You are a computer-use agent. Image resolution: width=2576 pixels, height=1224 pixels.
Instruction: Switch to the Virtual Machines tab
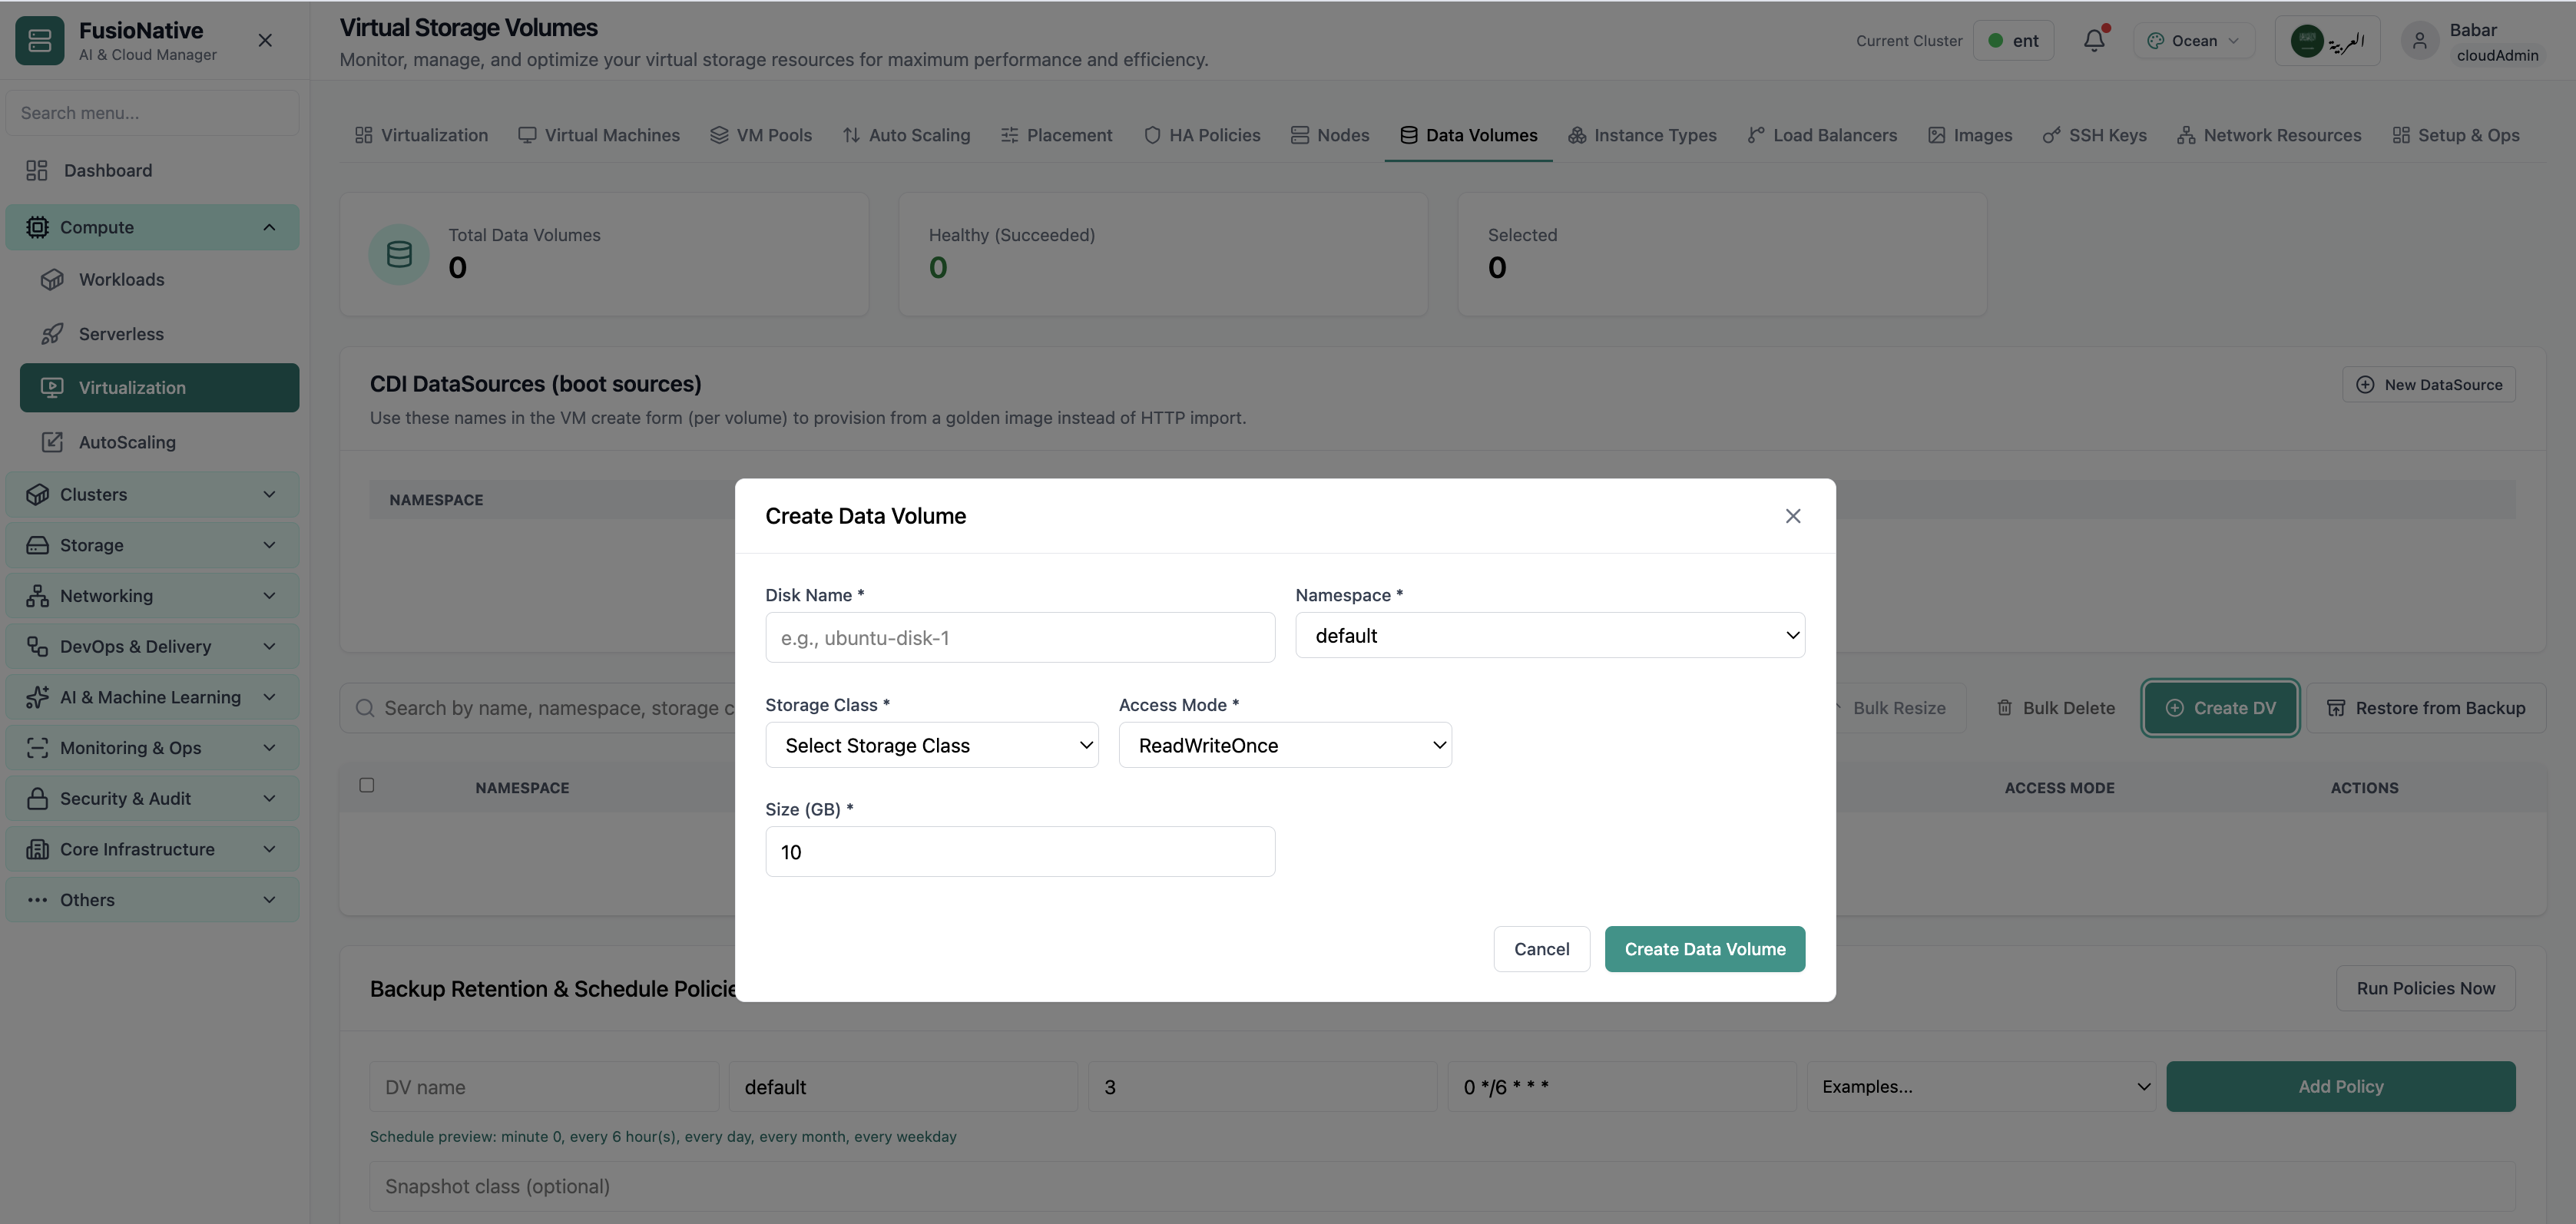[x=598, y=135]
